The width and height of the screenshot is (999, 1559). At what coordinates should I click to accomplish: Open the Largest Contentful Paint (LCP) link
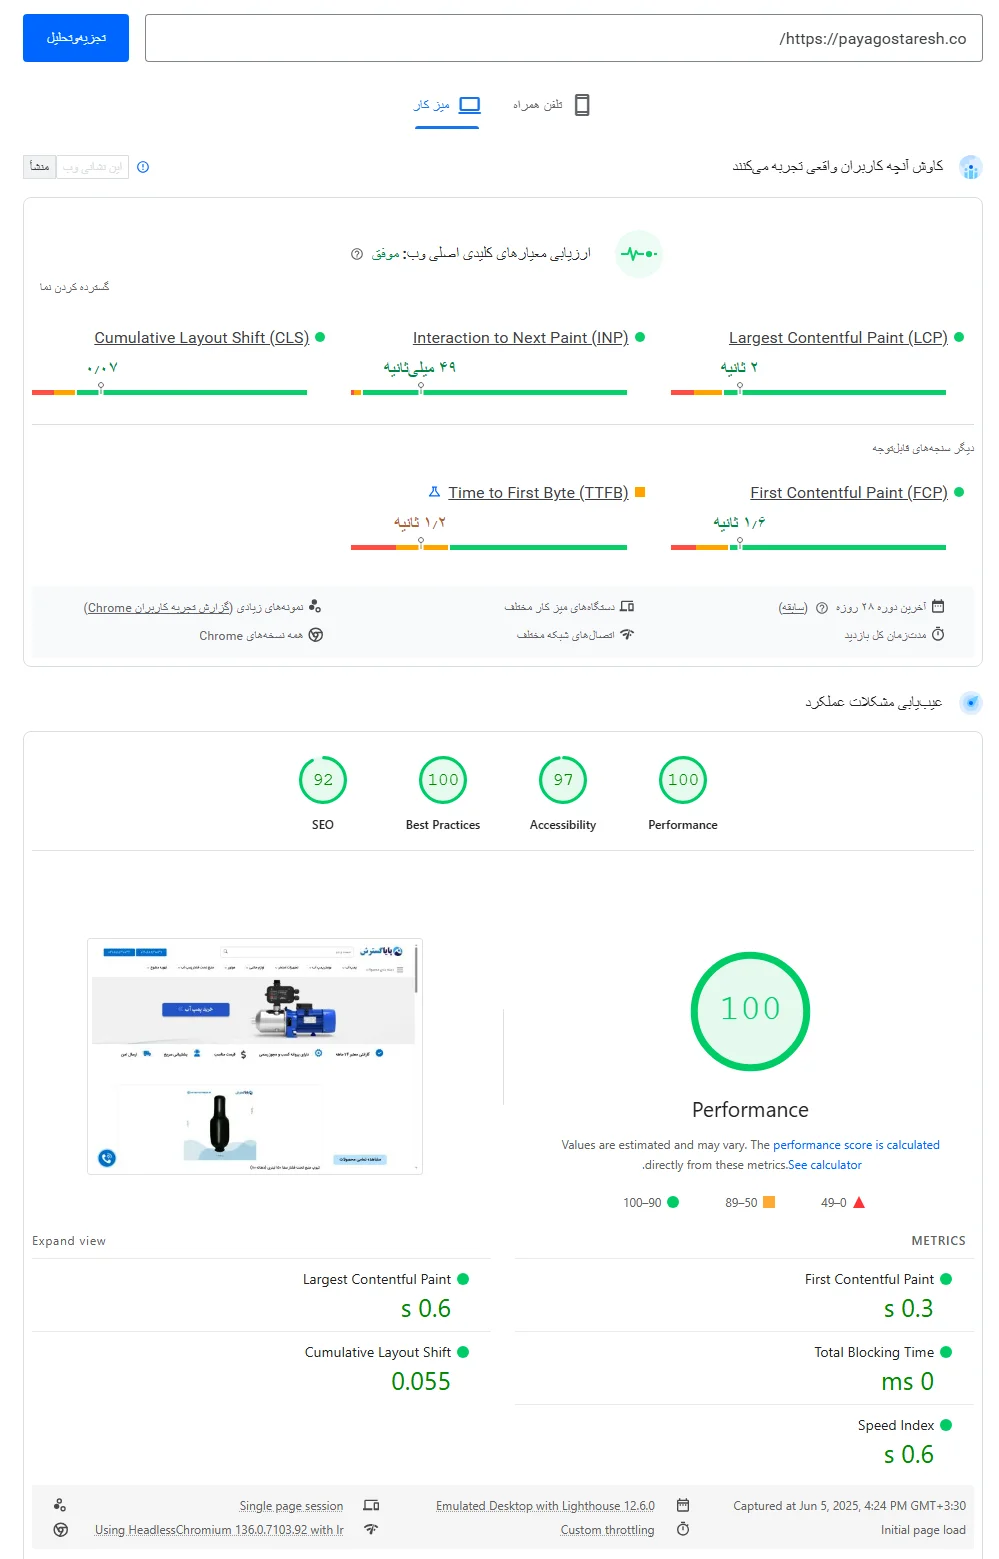[x=838, y=338]
